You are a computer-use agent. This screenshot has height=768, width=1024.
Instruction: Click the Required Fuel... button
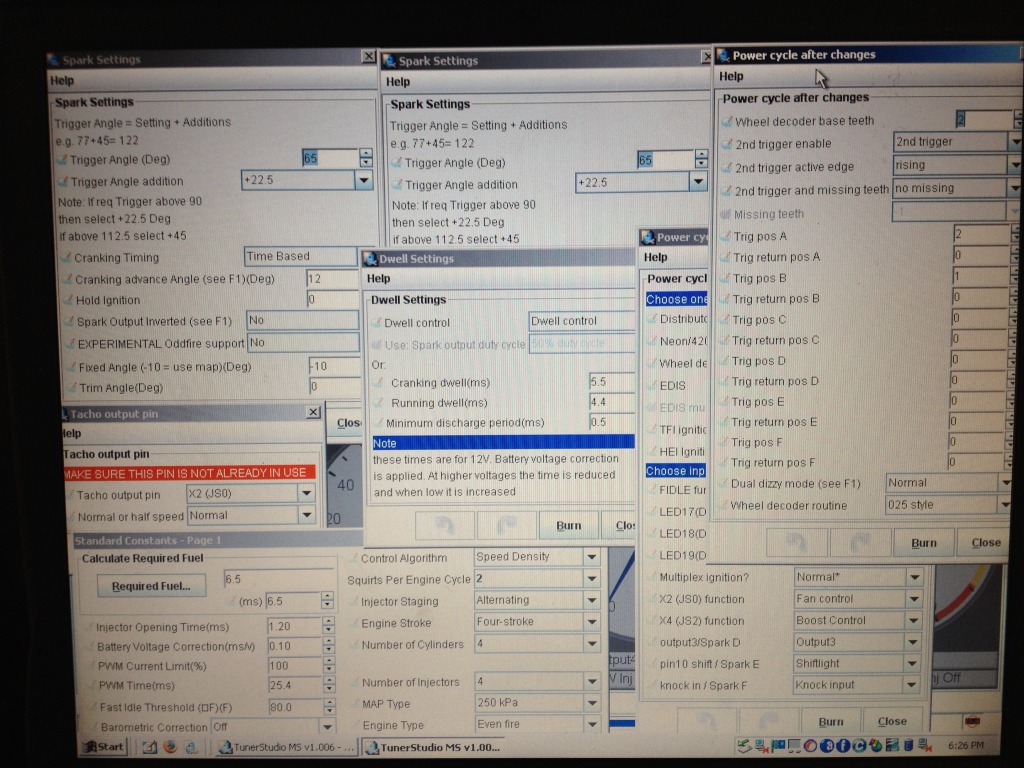tap(151, 586)
